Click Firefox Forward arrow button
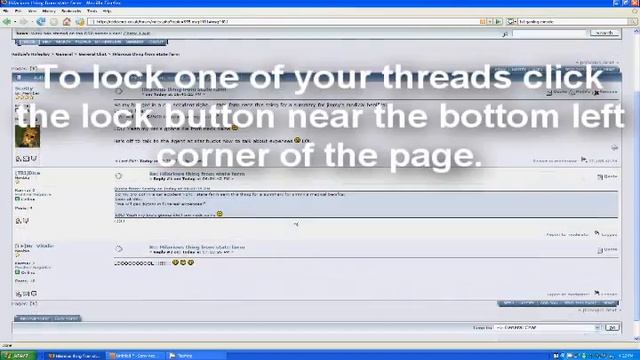Screen dimensions: 640x360 point(23,21)
